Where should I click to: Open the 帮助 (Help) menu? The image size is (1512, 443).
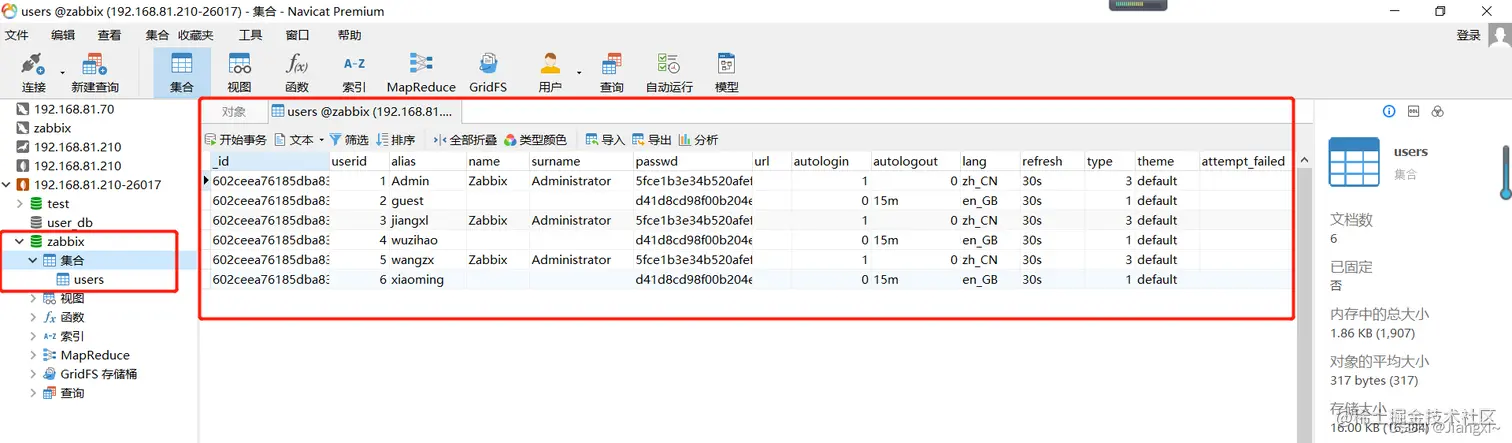click(349, 35)
